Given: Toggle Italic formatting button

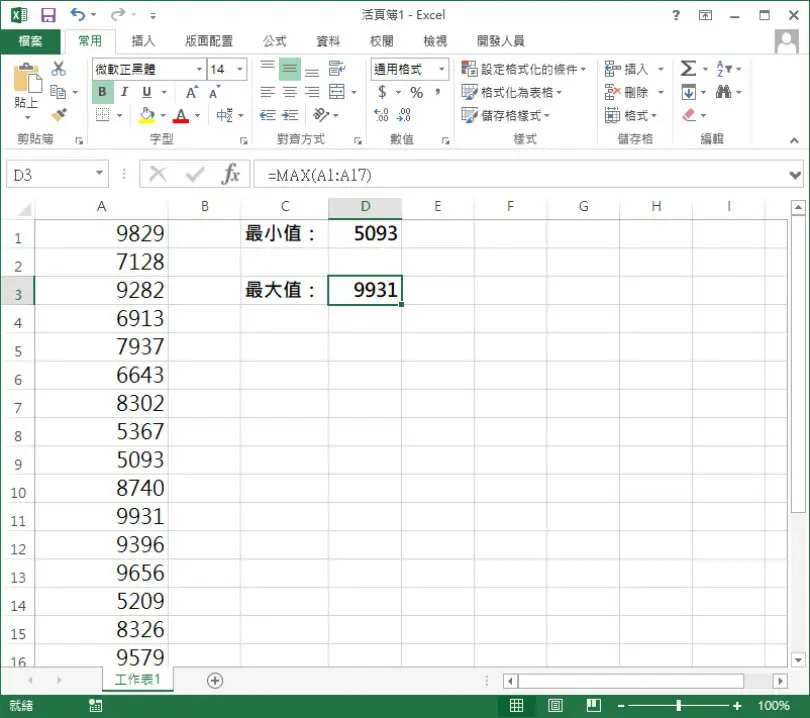Looking at the screenshot, I should click(x=124, y=92).
